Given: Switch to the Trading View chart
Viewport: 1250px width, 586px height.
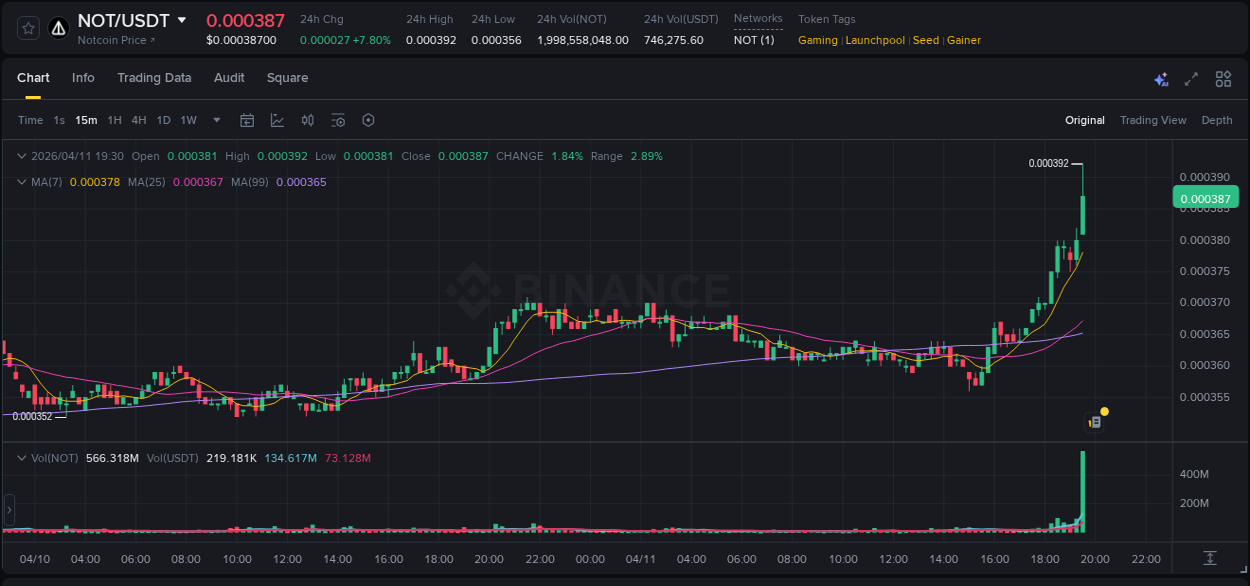Looking at the screenshot, I should [x=1153, y=120].
